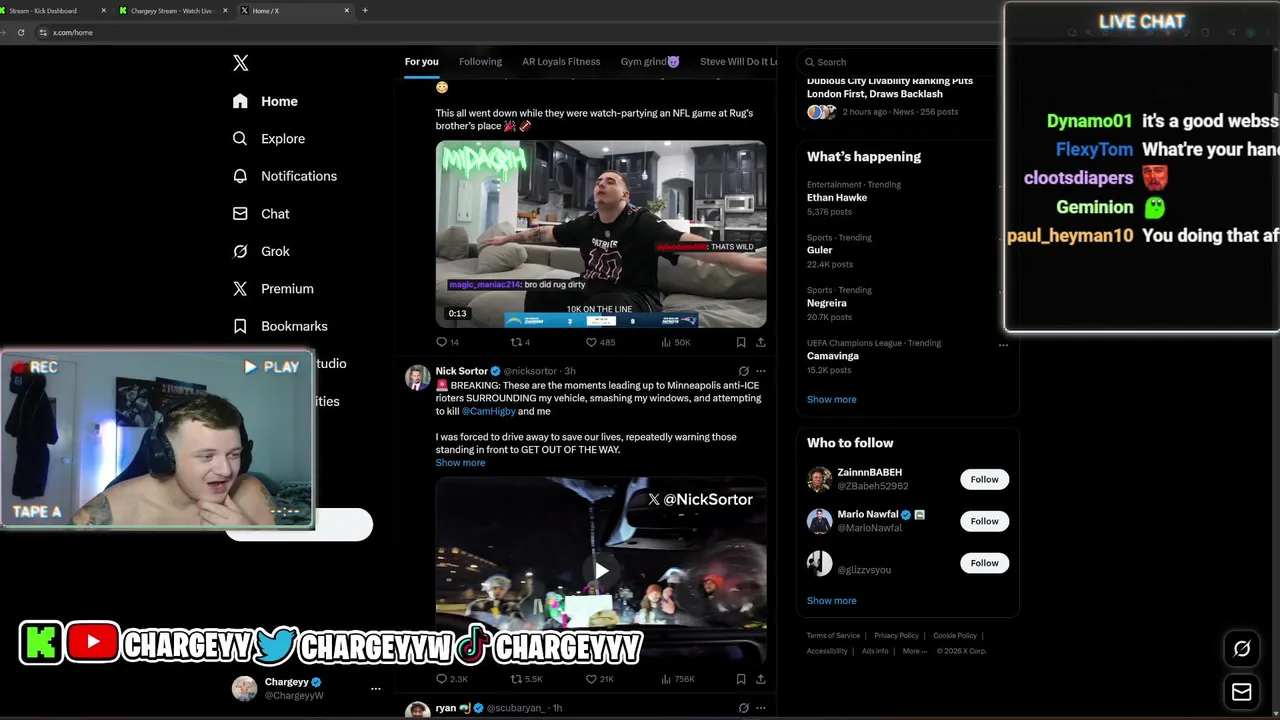Play Nick Sortor's video
The height and width of the screenshot is (720, 1280).
pos(601,570)
